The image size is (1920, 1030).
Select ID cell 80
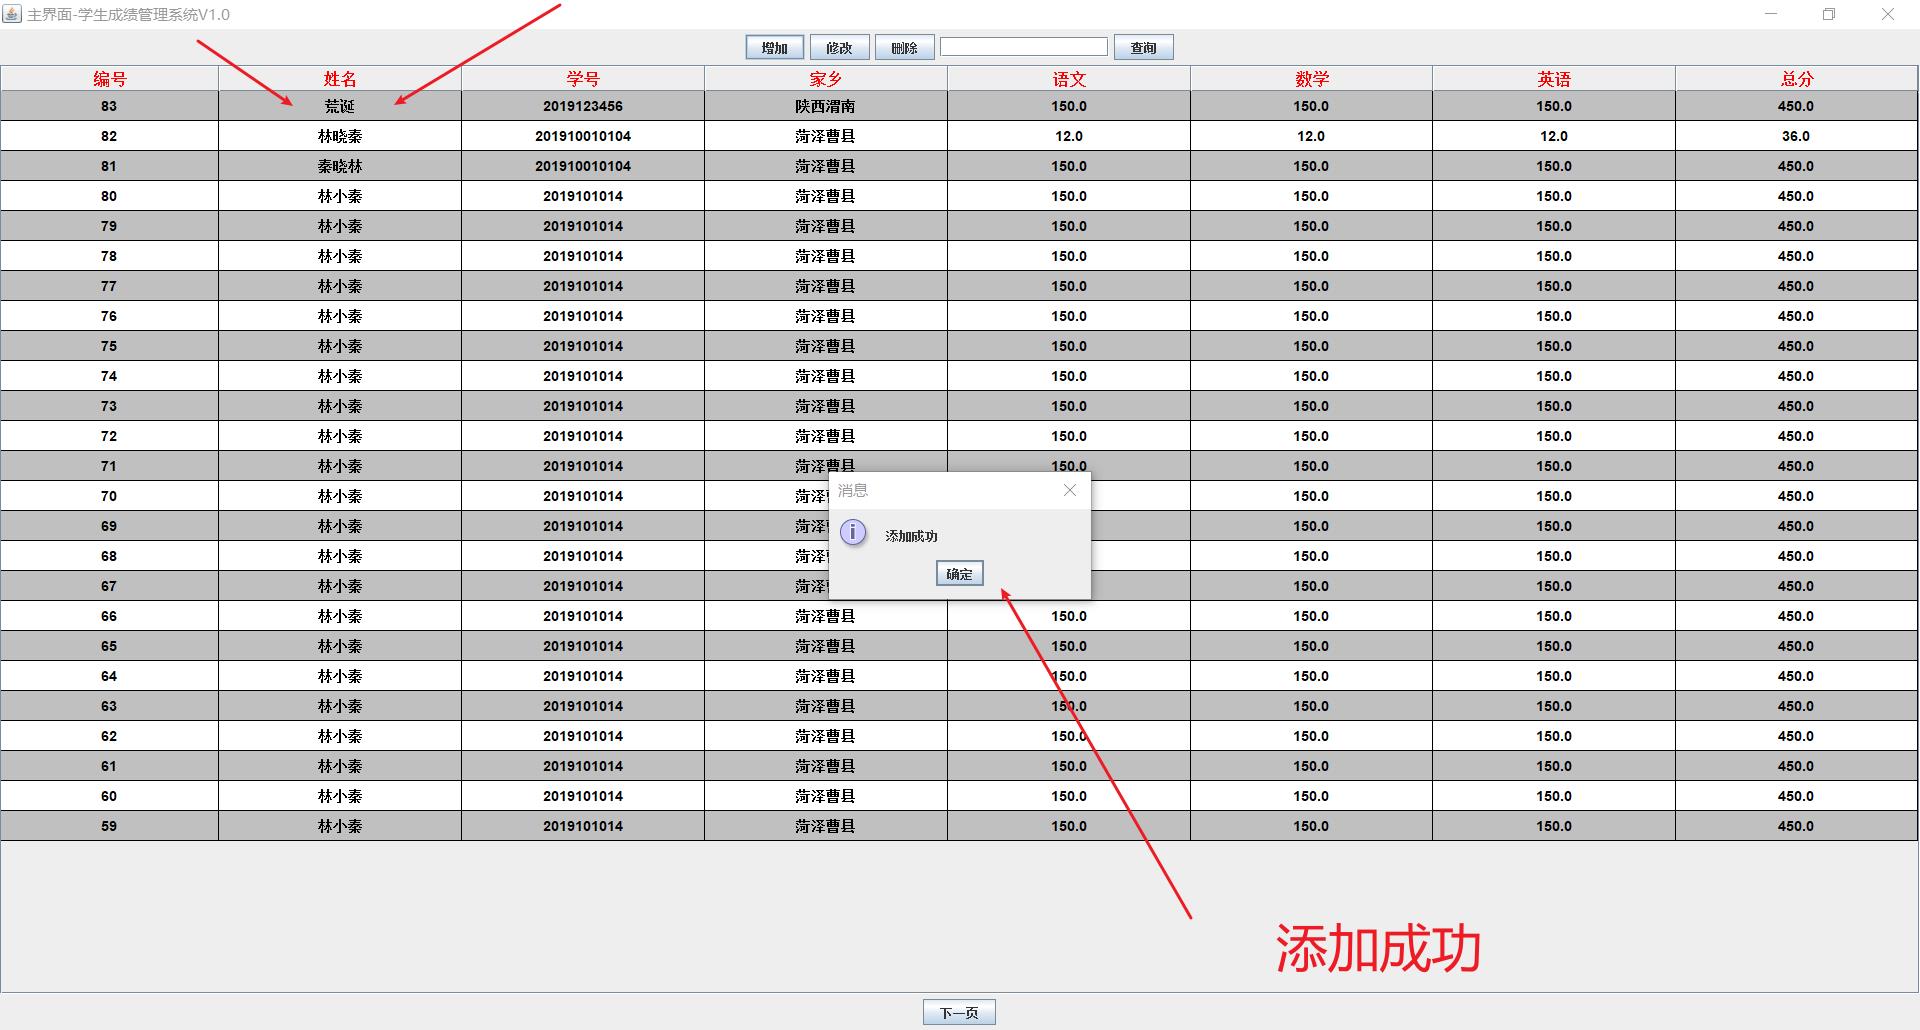point(109,196)
